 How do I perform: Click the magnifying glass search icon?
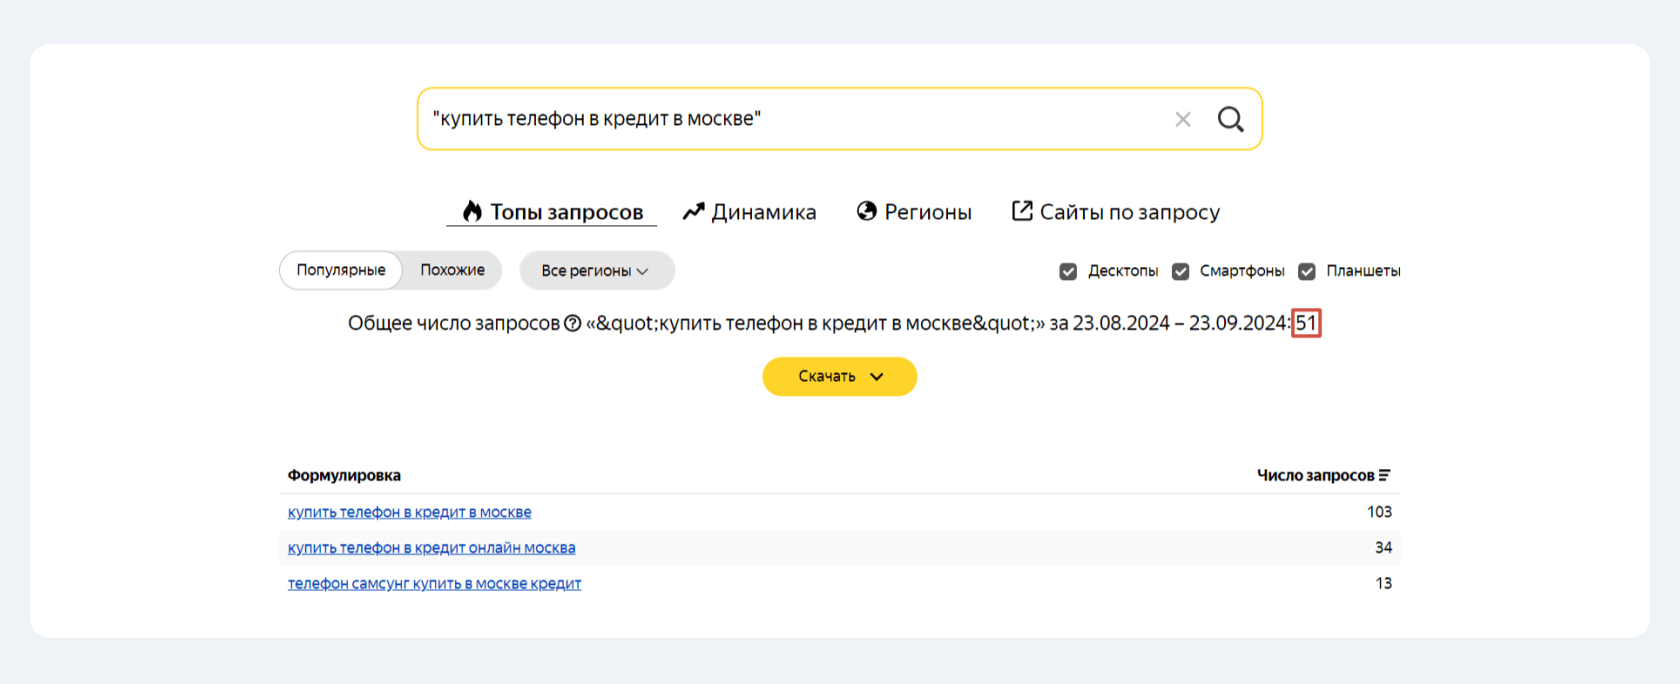pos(1231,120)
